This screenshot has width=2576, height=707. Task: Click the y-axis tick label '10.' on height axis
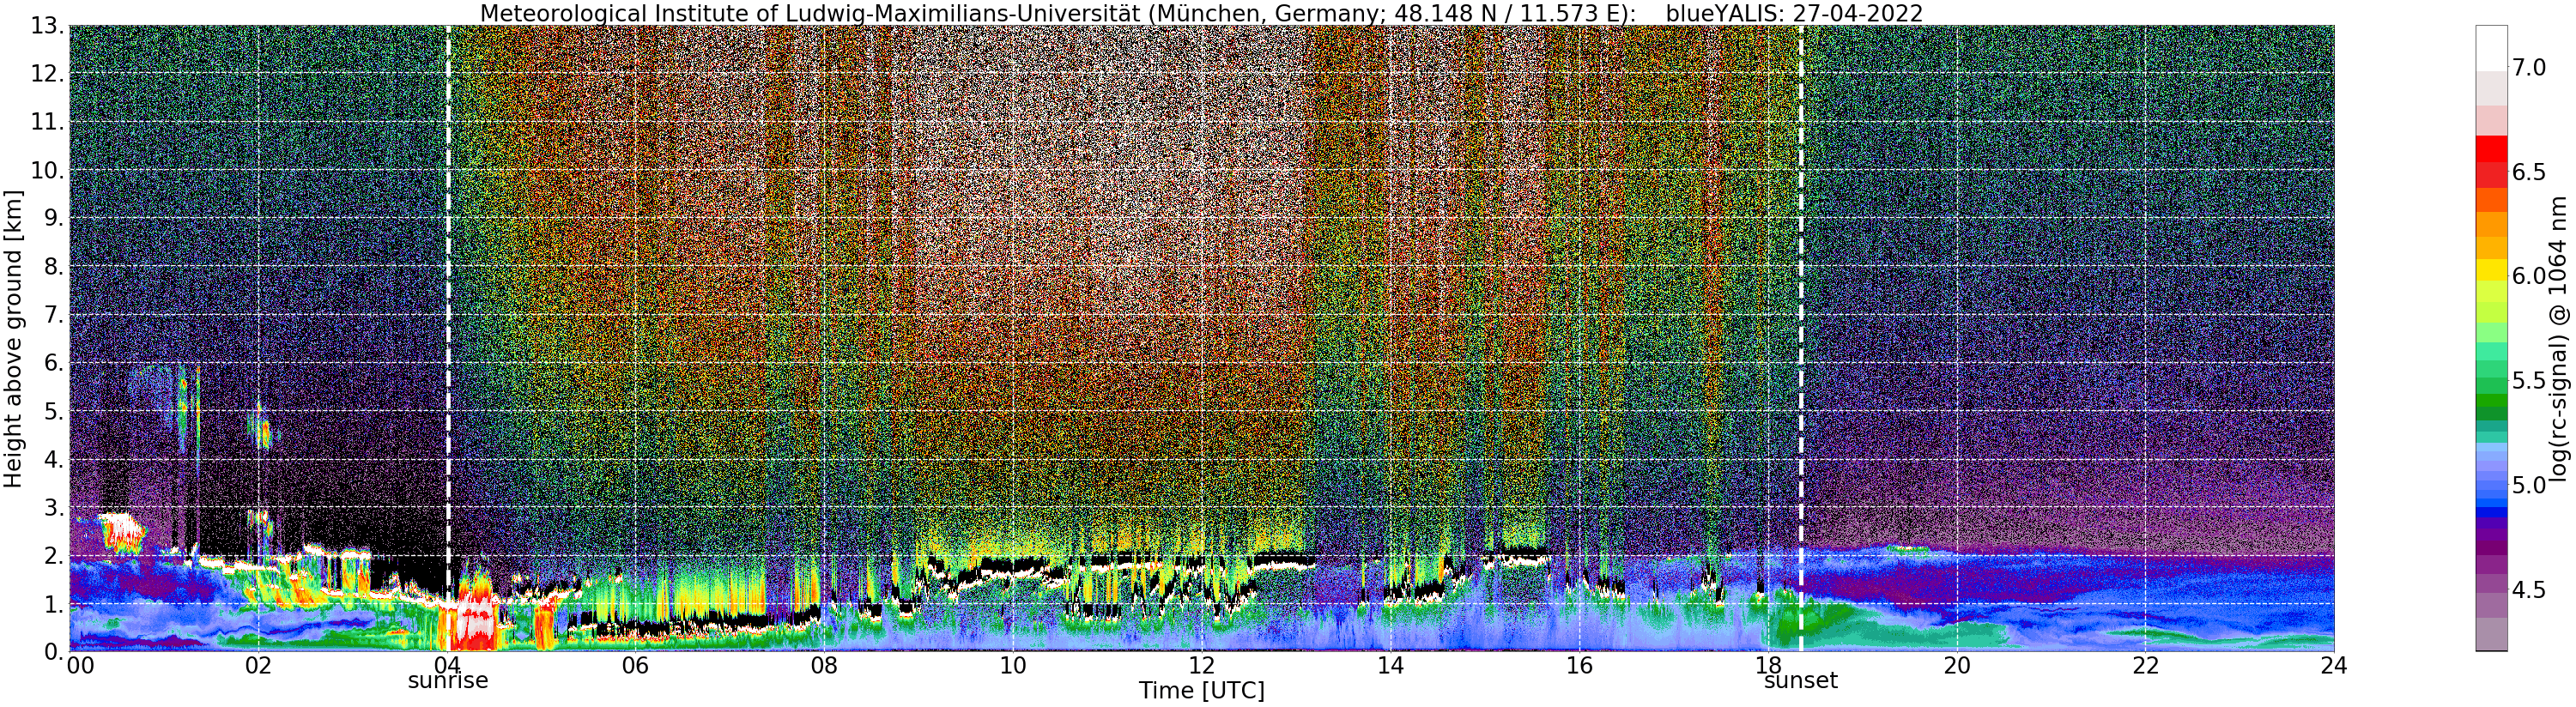point(46,170)
